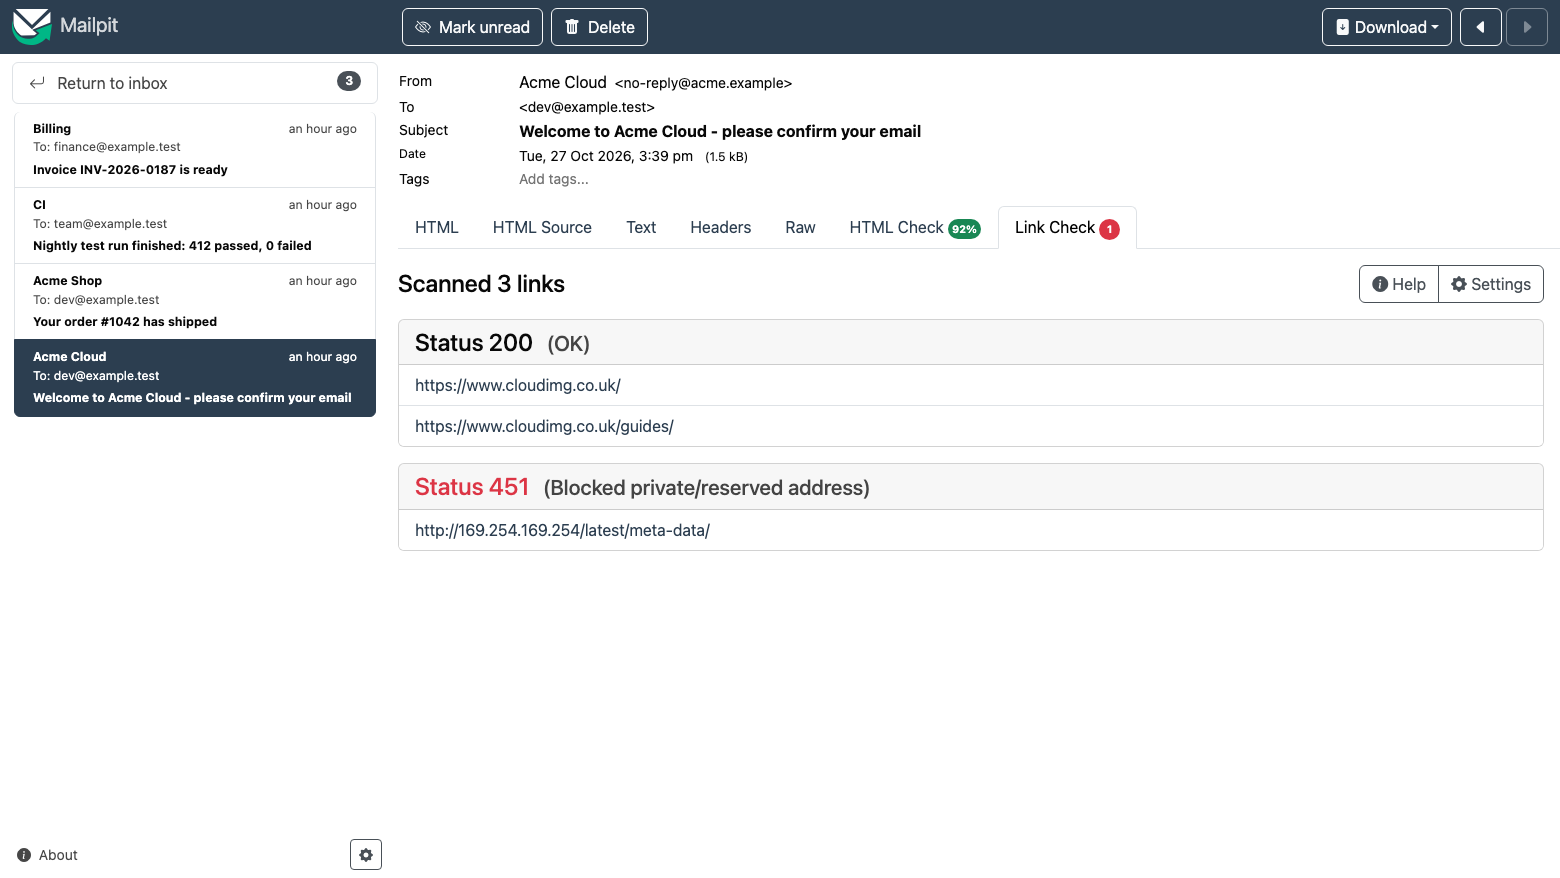Click the email subject line in header
Image resolution: width=1560 pixels, height=878 pixels.
click(720, 131)
